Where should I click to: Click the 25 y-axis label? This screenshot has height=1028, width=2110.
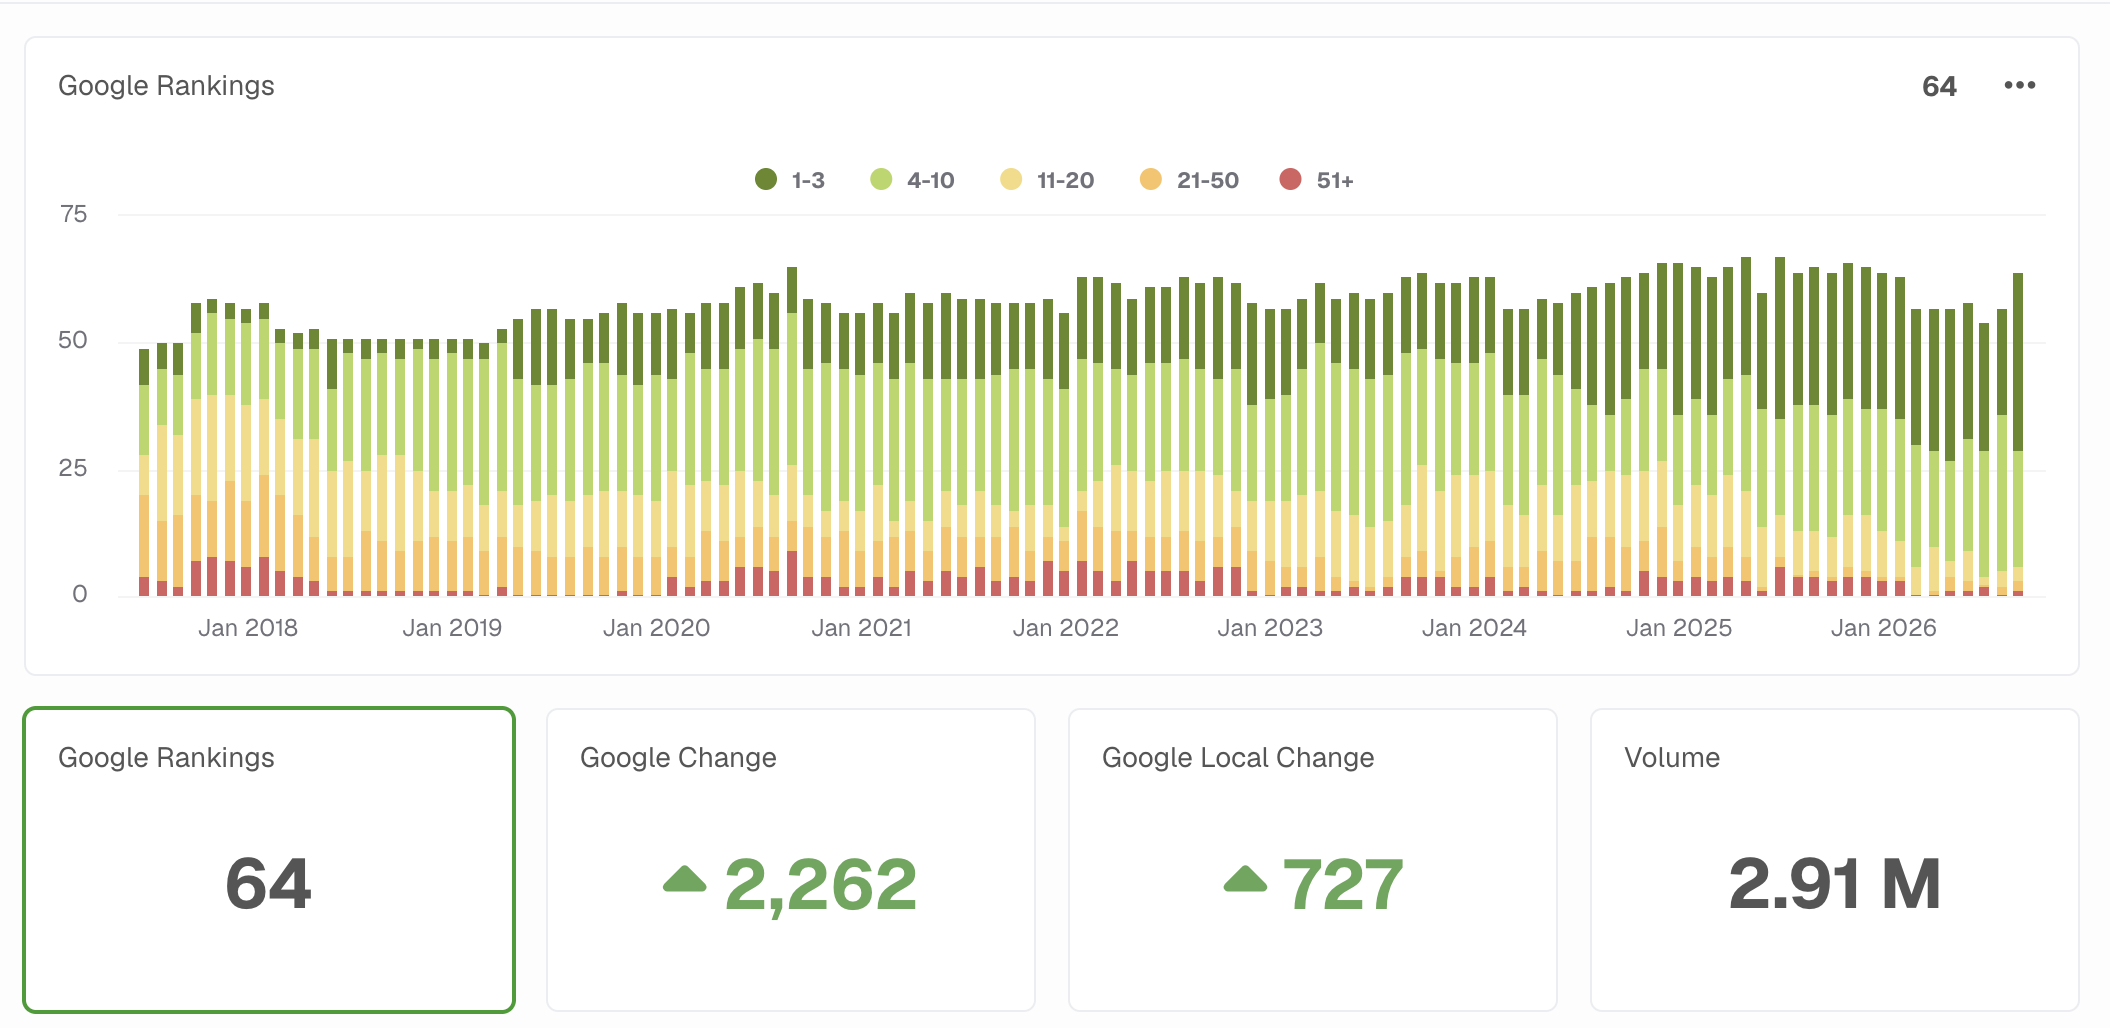coord(73,468)
